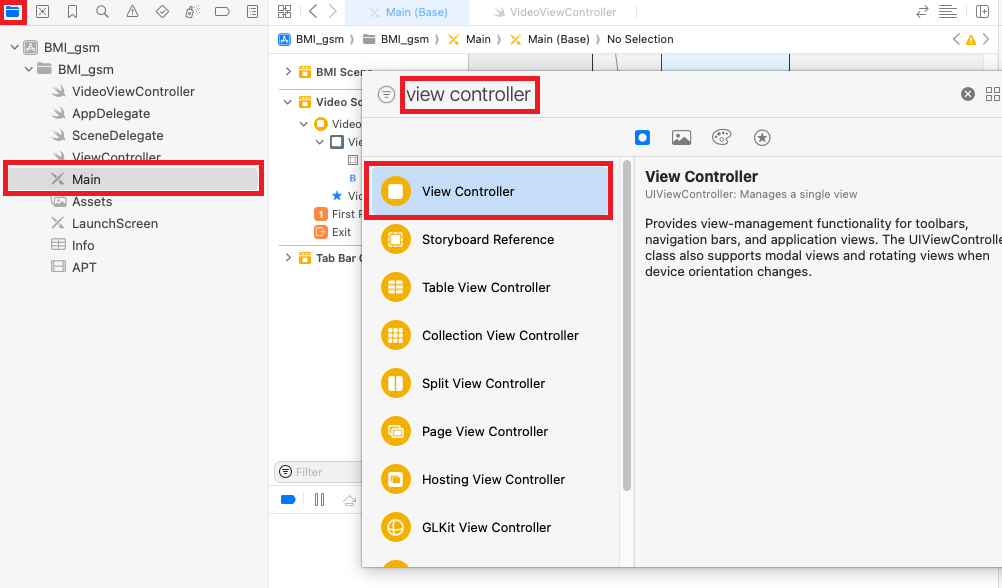The width and height of the screenshot is (1002, 588).
Task: Open the Bookmark navigator
Action: [x=72, y=12]
